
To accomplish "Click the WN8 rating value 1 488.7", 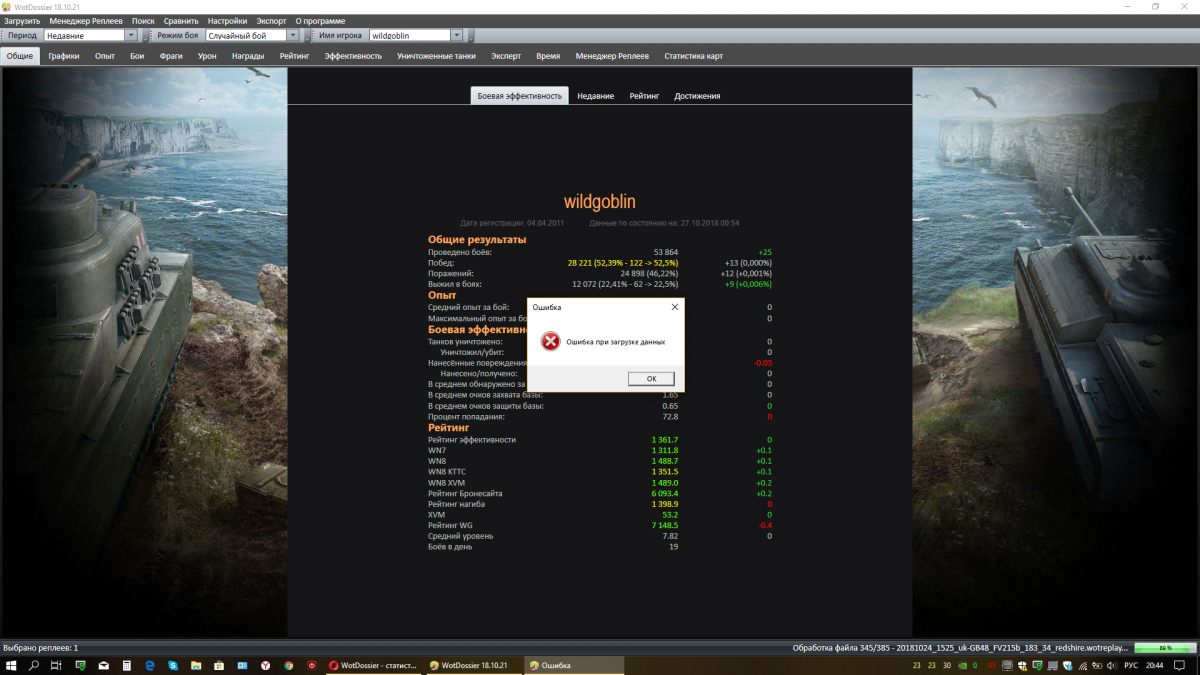I will pyautogui.click(x=665, y=461).
